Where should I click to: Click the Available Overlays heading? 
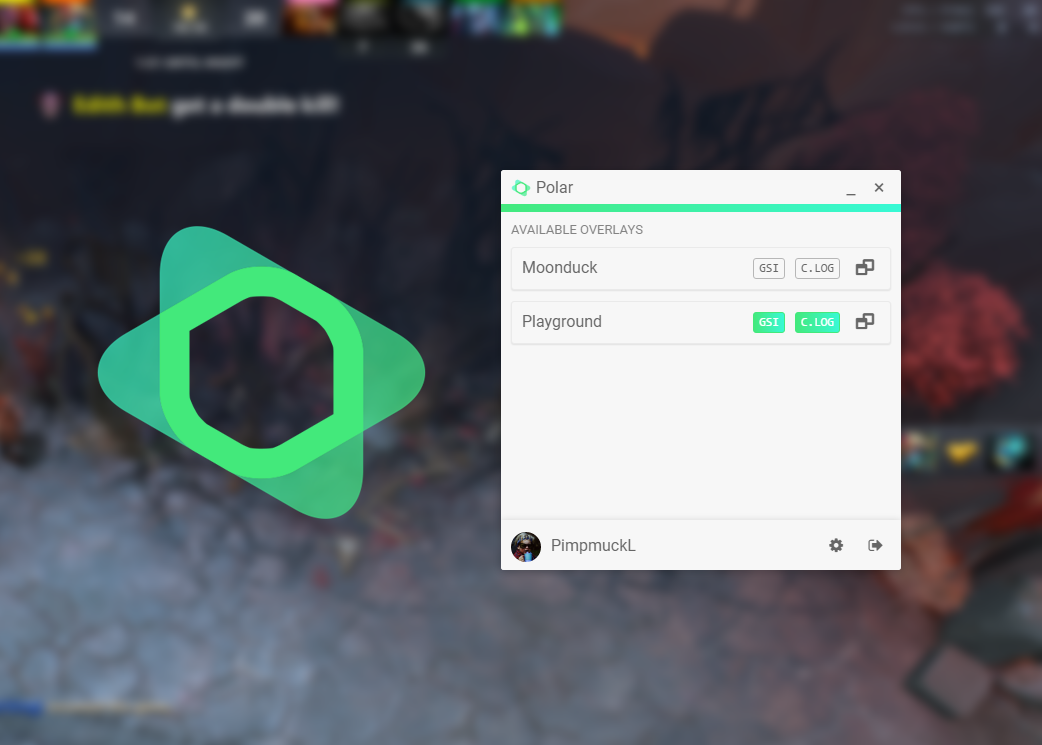pyautogui.click(x=577, y=229)
